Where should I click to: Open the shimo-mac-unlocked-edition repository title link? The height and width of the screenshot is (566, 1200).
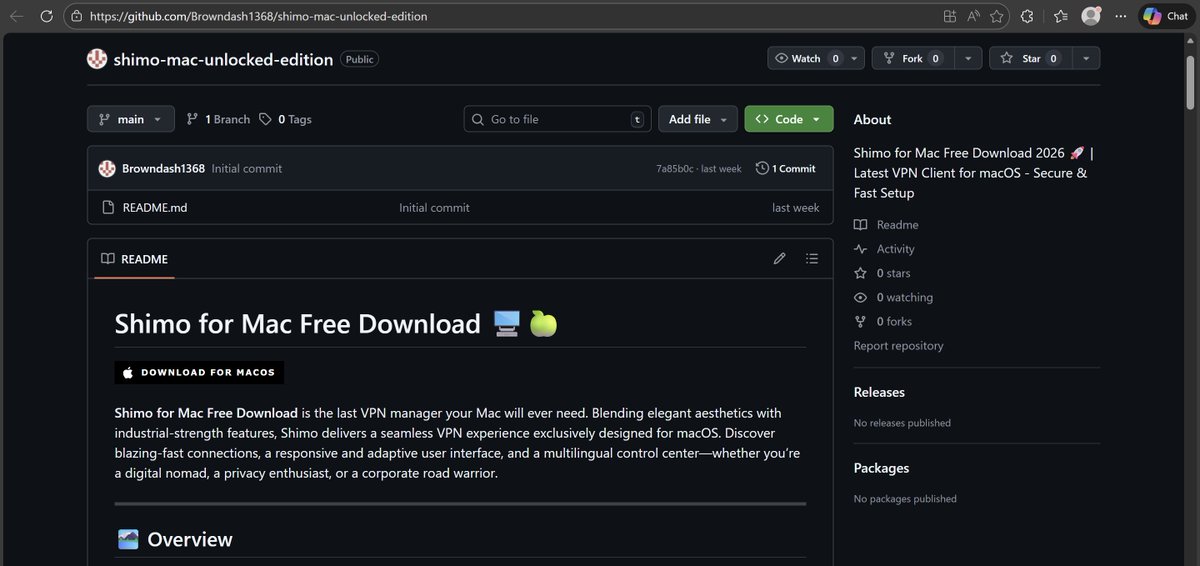tap(223, 59)
